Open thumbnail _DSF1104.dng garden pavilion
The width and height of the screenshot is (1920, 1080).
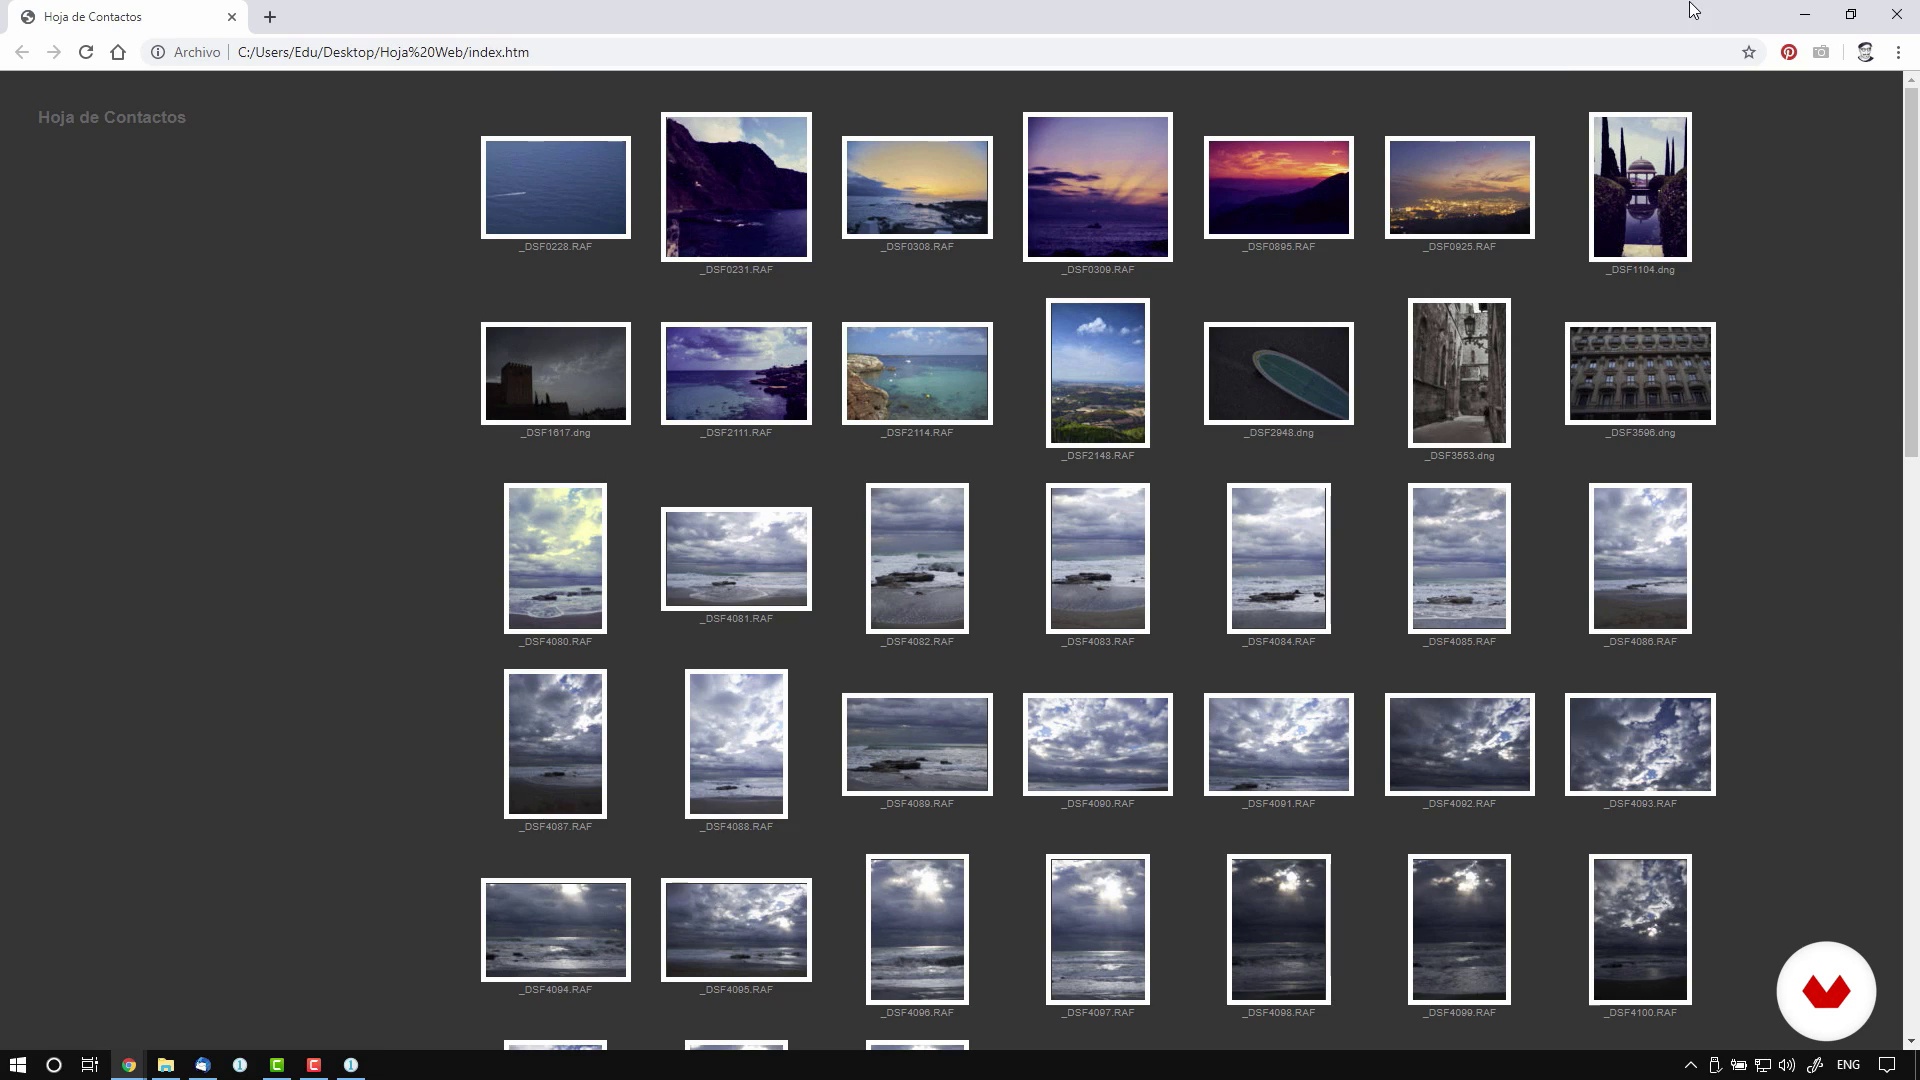1640,187
